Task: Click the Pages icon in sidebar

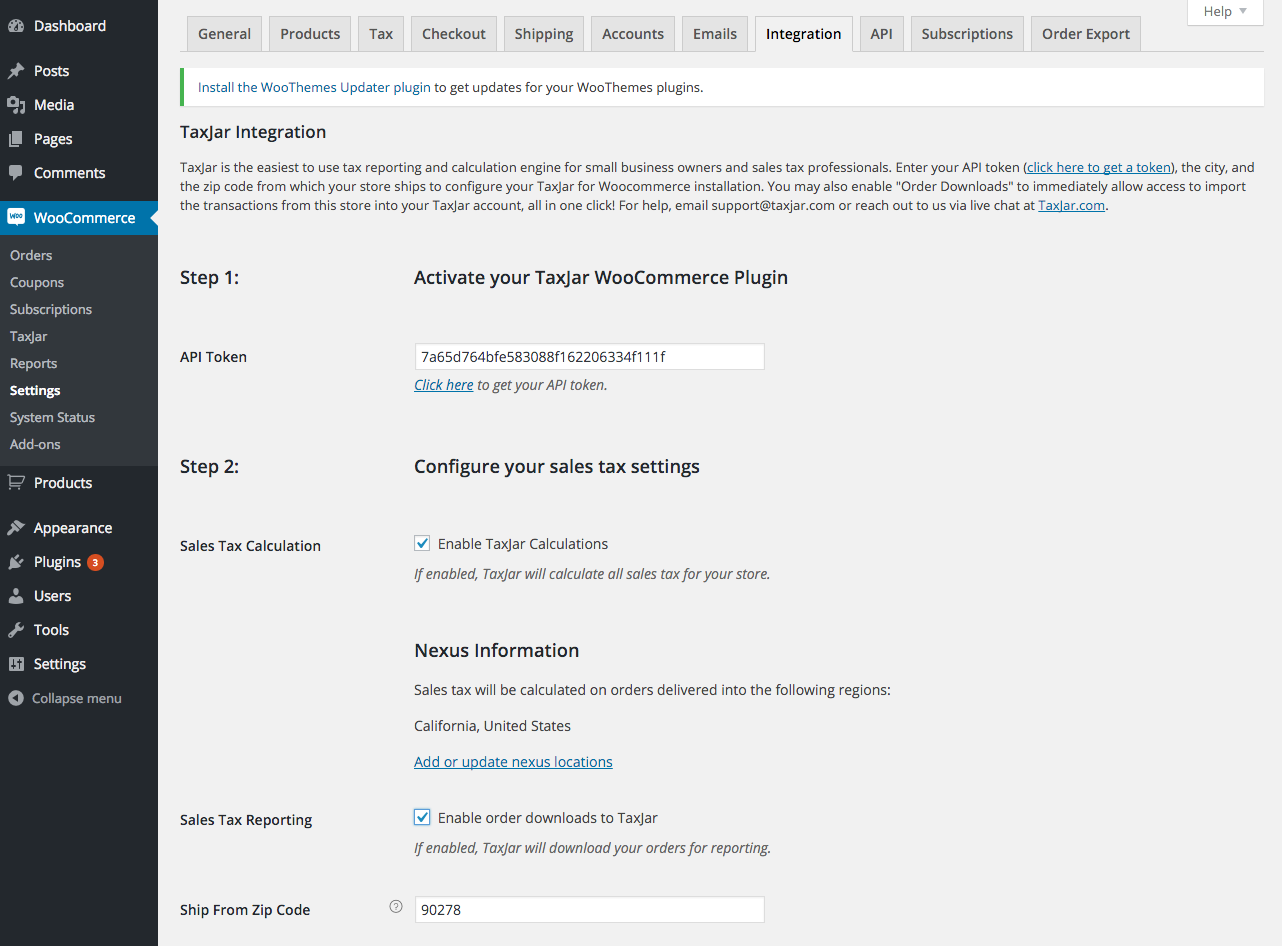Action: tap(16, 139)
